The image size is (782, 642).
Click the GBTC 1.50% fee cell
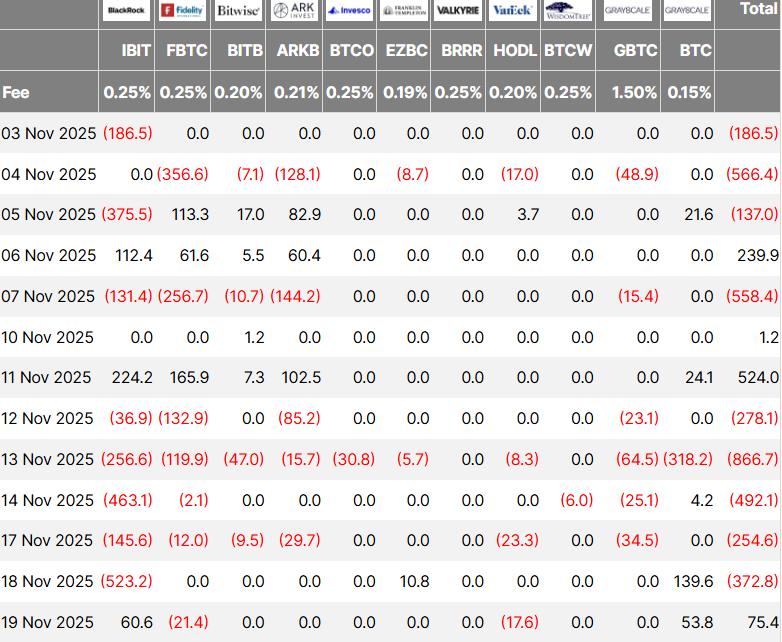click(x=635, y=92)
